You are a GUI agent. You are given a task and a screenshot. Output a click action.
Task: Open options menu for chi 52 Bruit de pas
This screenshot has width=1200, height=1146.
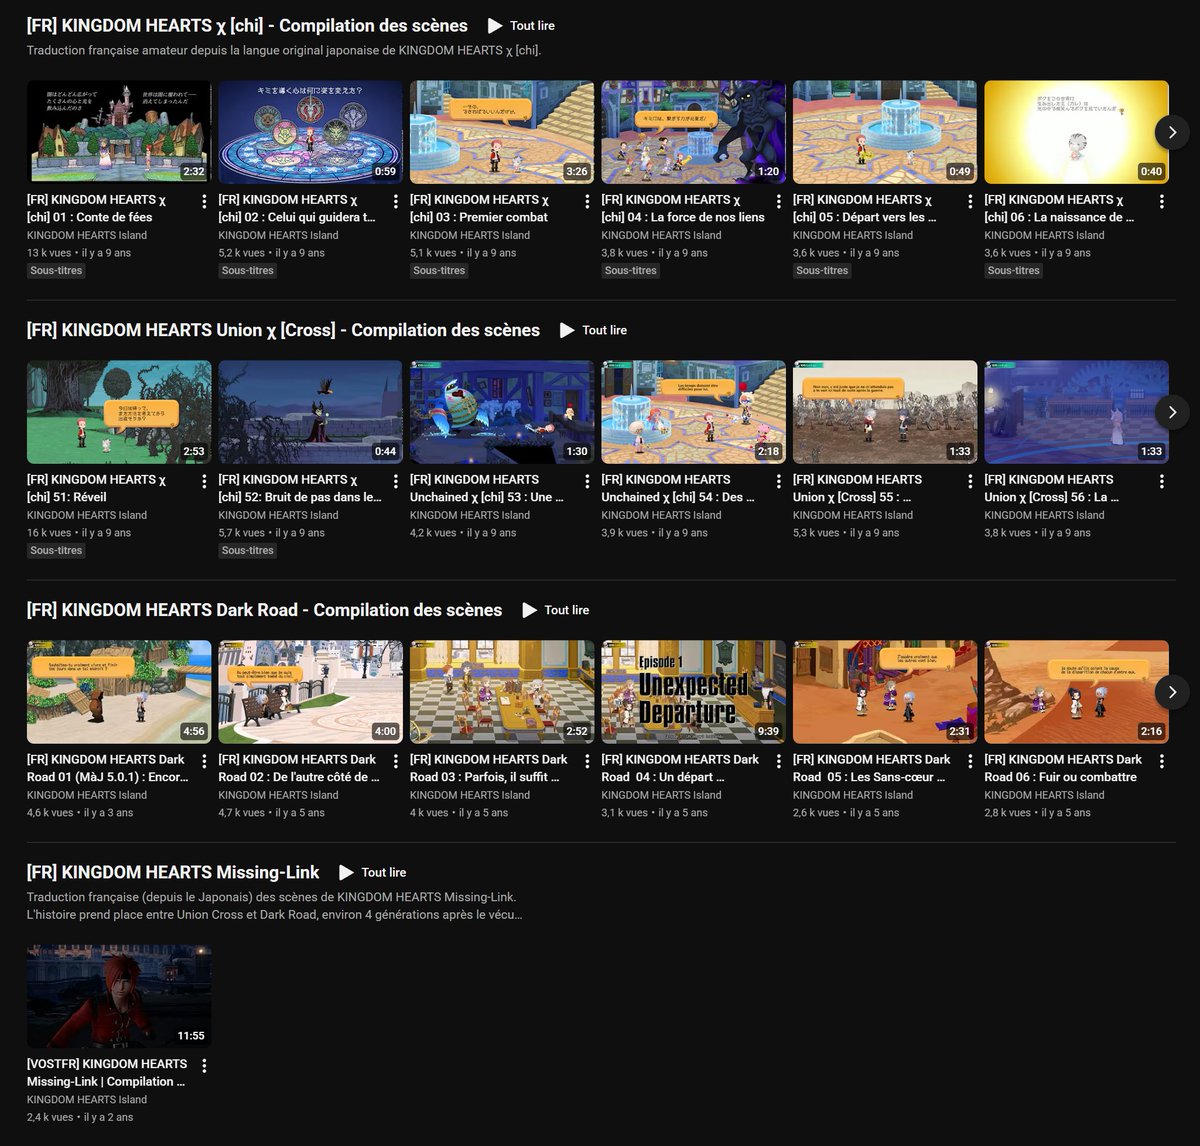coord(396,481)
